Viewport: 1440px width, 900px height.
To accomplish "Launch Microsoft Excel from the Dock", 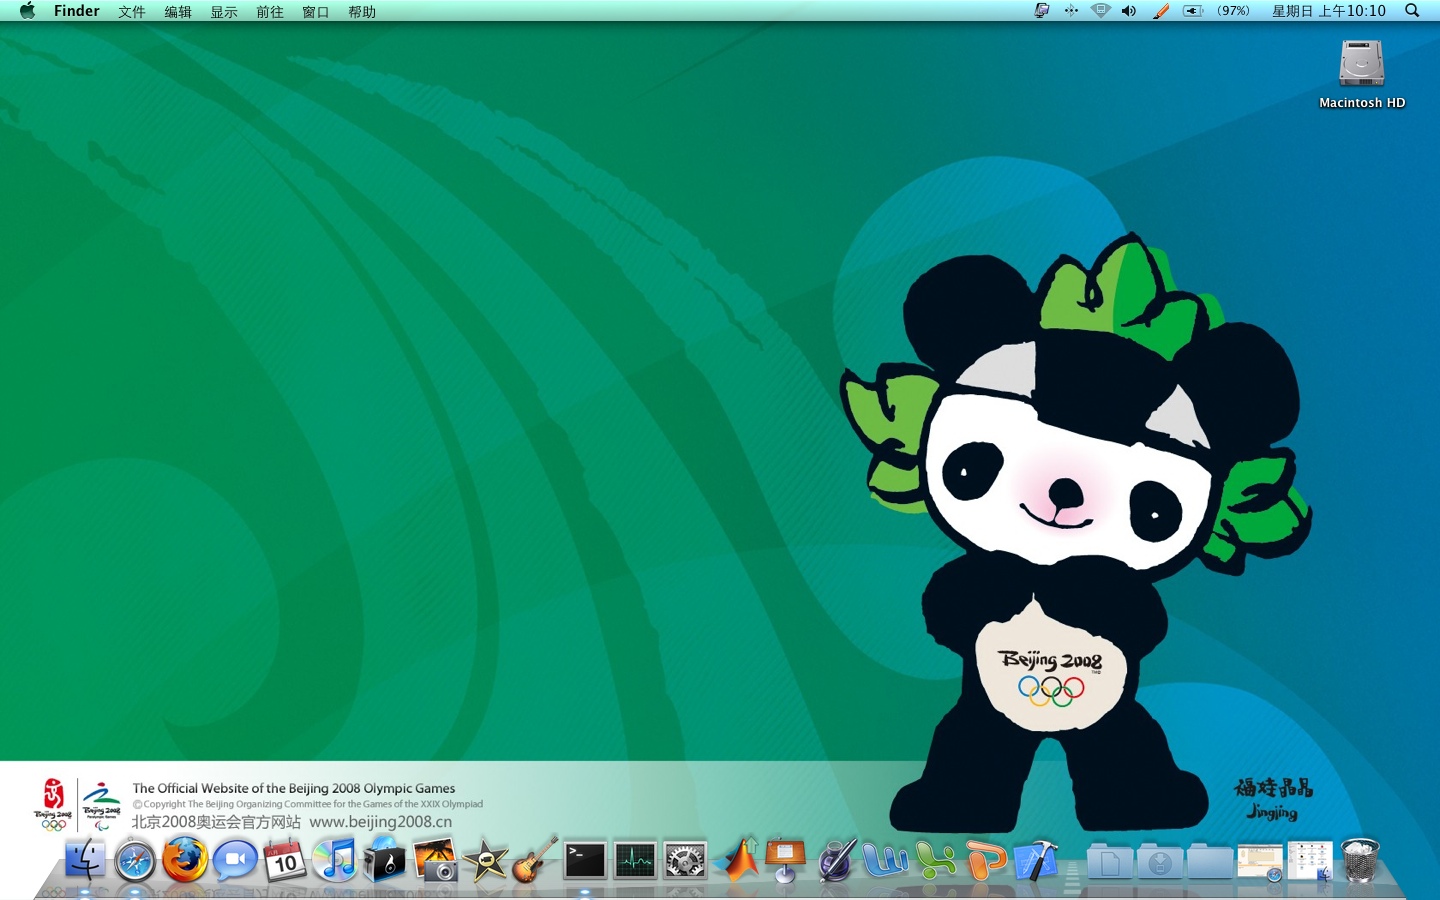I will pyautogui.click(x=935, y=860).
